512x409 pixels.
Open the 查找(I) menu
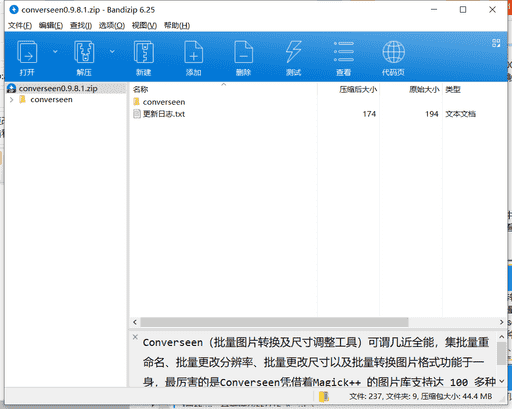[81, 25]
